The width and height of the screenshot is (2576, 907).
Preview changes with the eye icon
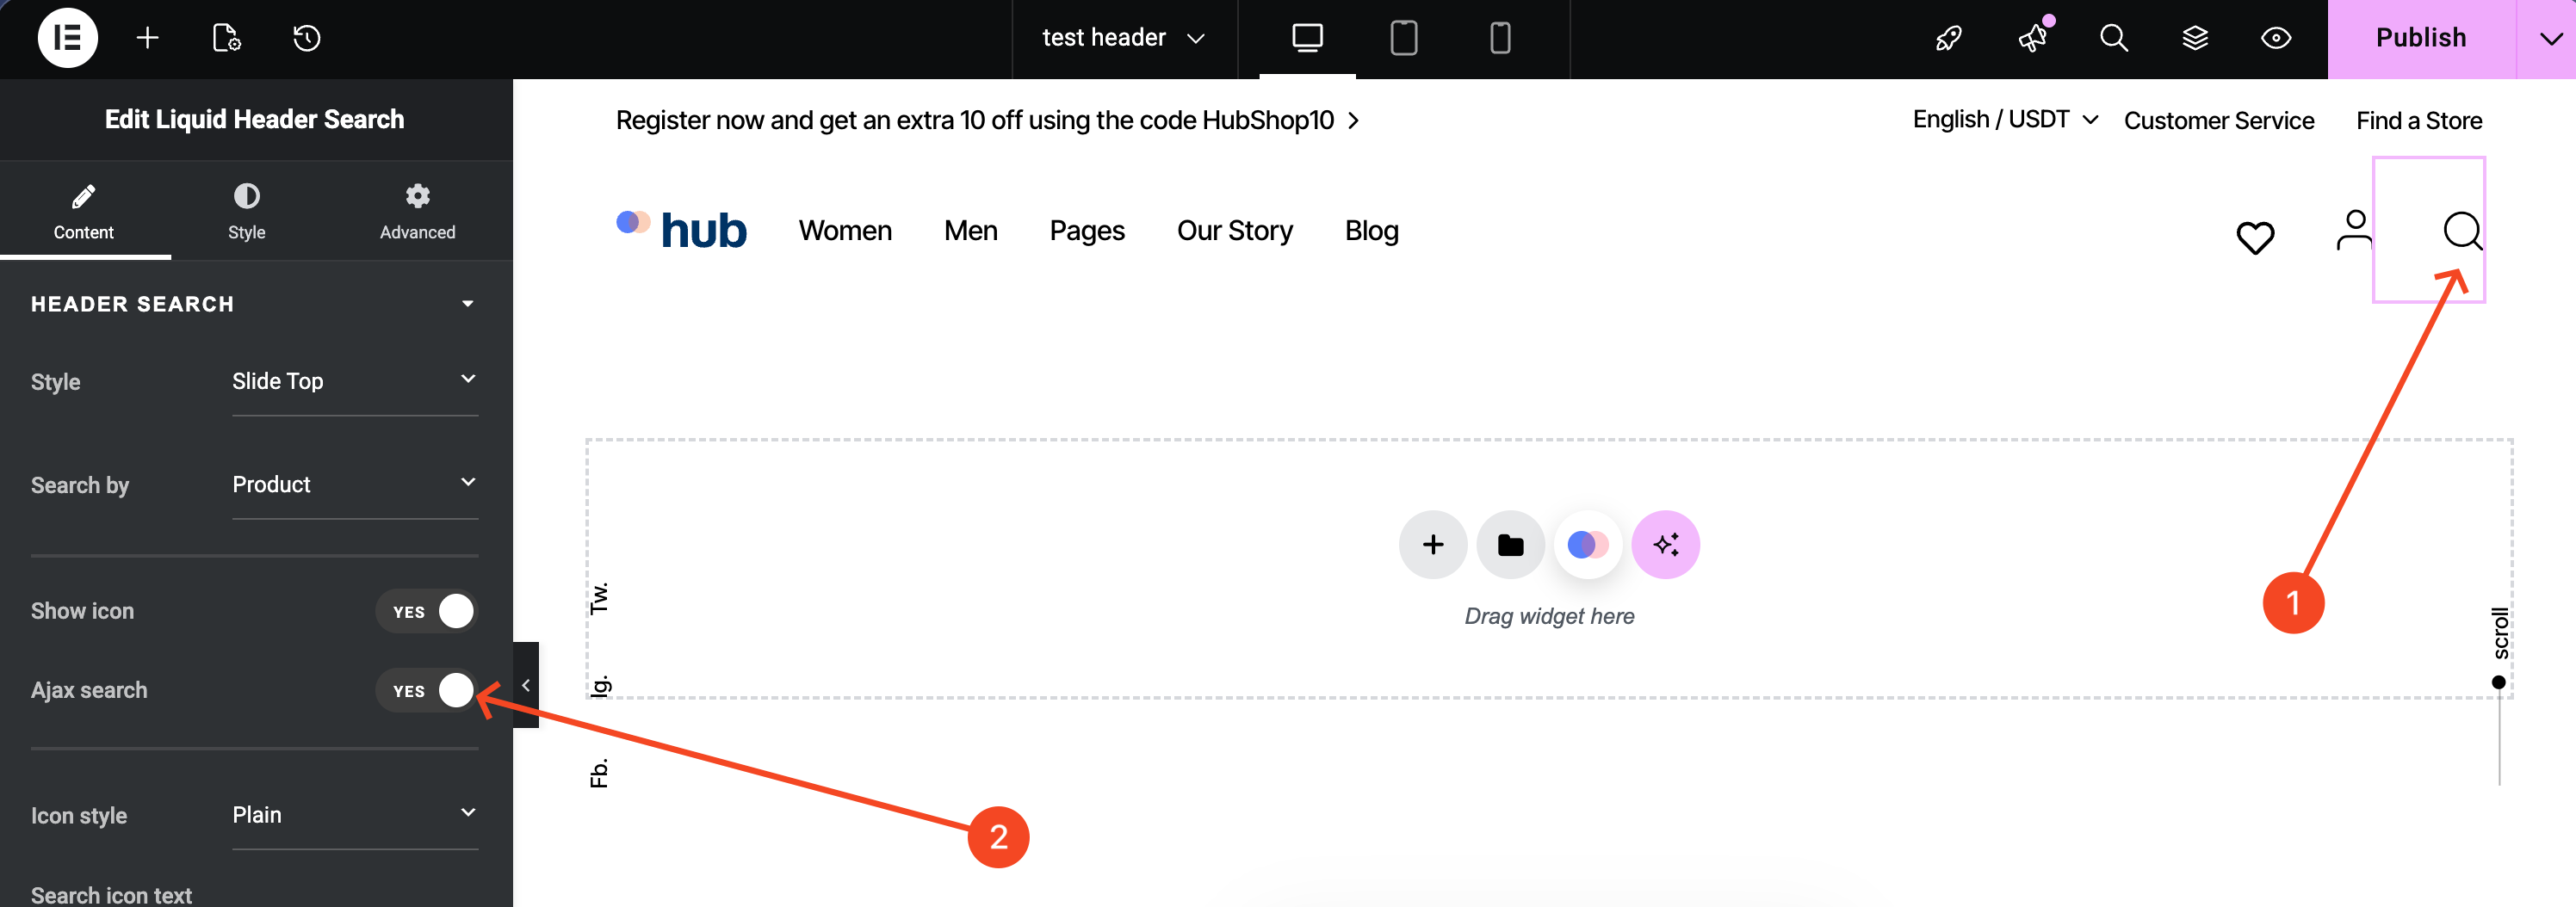tap(2276, 38)
